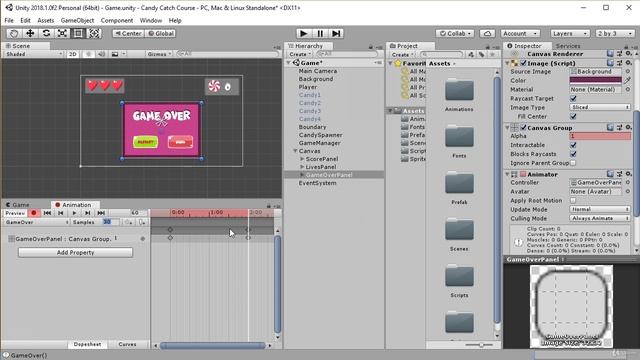Uncheck the Raycast Target checkbox
The width and height of the screenshot is (640, 360).
pyautogui.click(x=573, y=98)
